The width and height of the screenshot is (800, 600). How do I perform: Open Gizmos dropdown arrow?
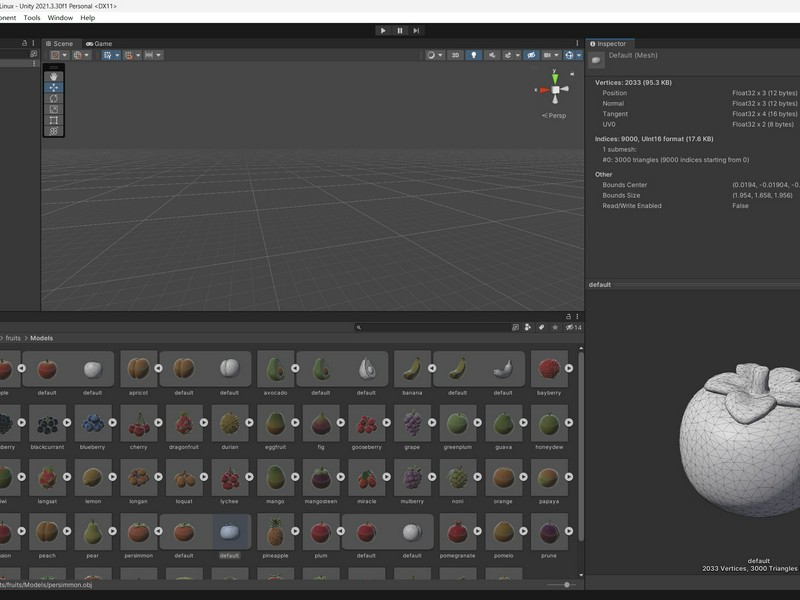click(x=579, y=55)
